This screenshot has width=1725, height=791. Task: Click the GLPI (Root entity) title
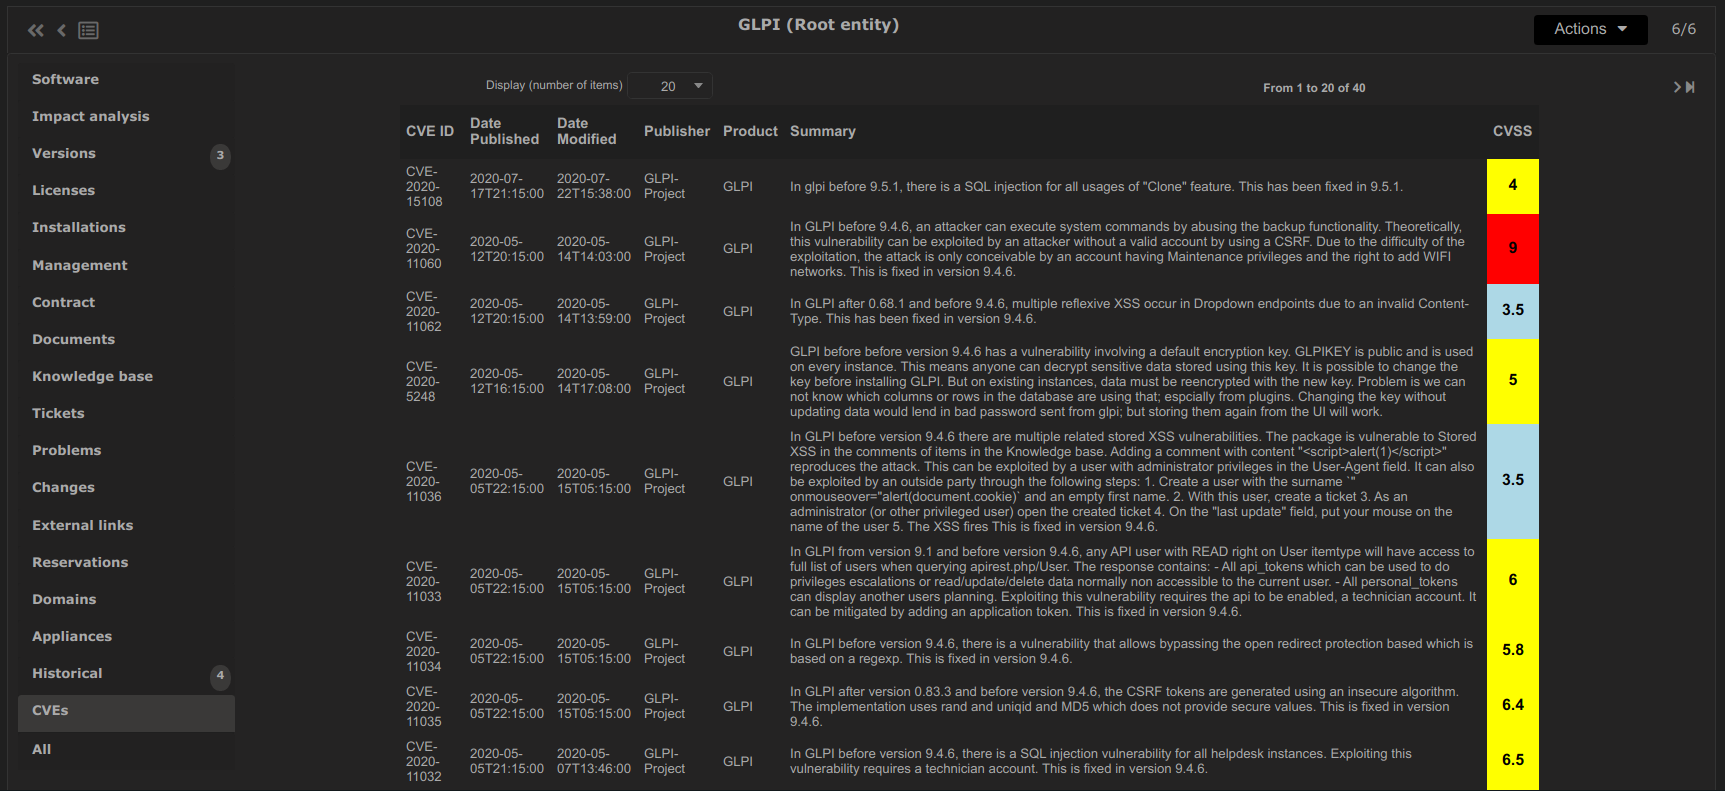point(818,25)
